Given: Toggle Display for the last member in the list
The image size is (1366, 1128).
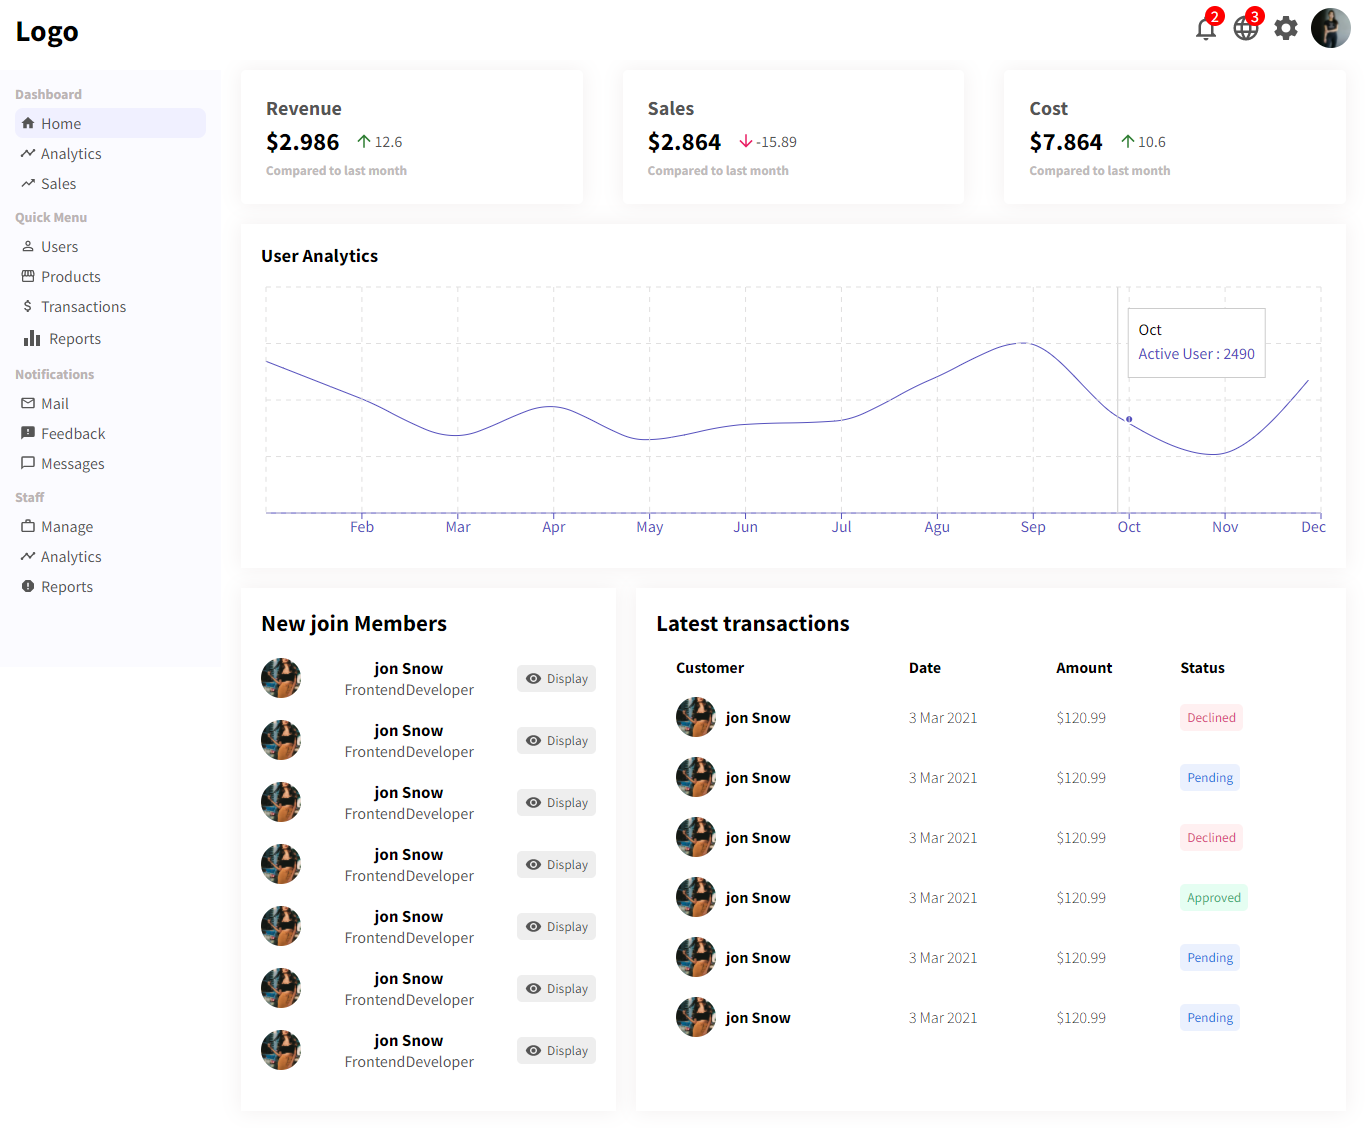Looking at the screenshot, I should (556, 1050).
